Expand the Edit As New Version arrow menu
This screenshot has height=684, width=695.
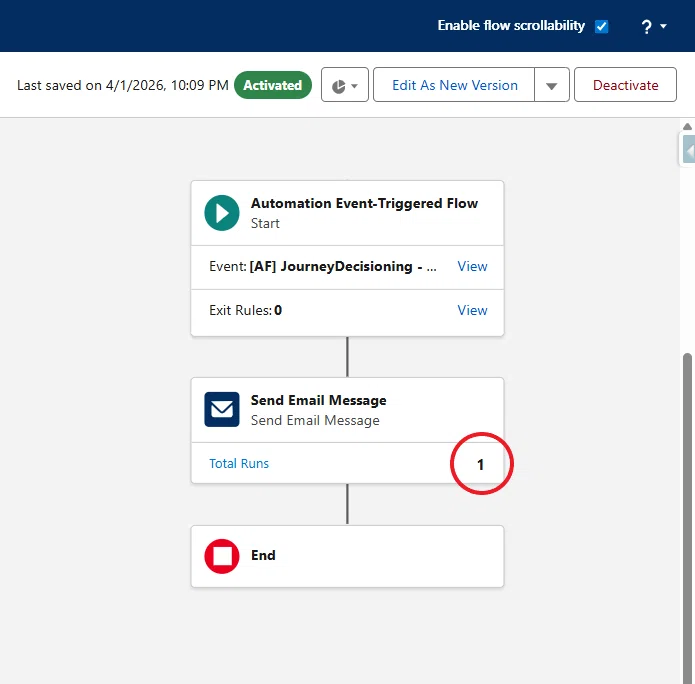[x=552, y=85]
